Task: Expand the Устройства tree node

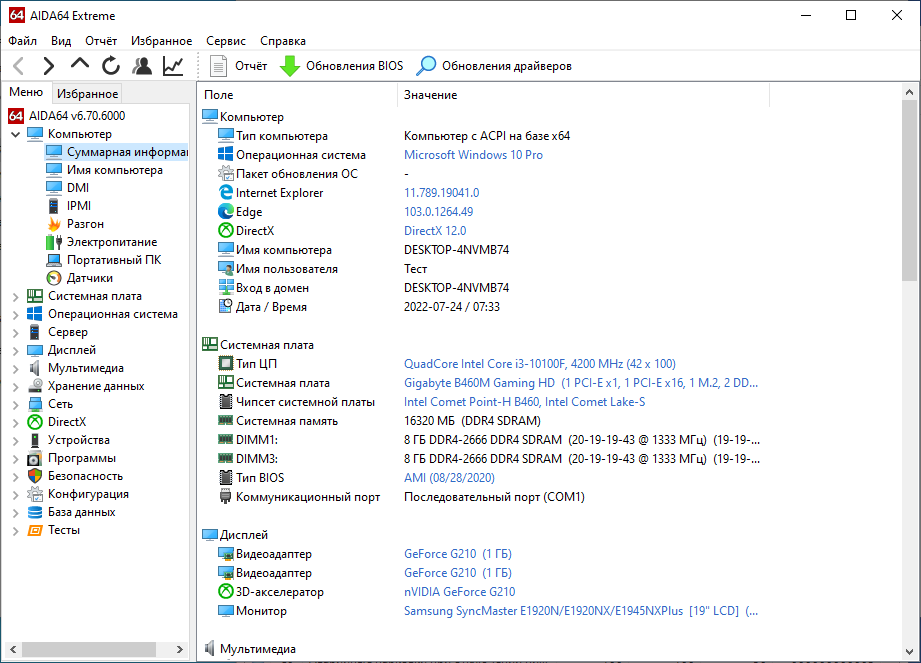Action: pos(15,440)
